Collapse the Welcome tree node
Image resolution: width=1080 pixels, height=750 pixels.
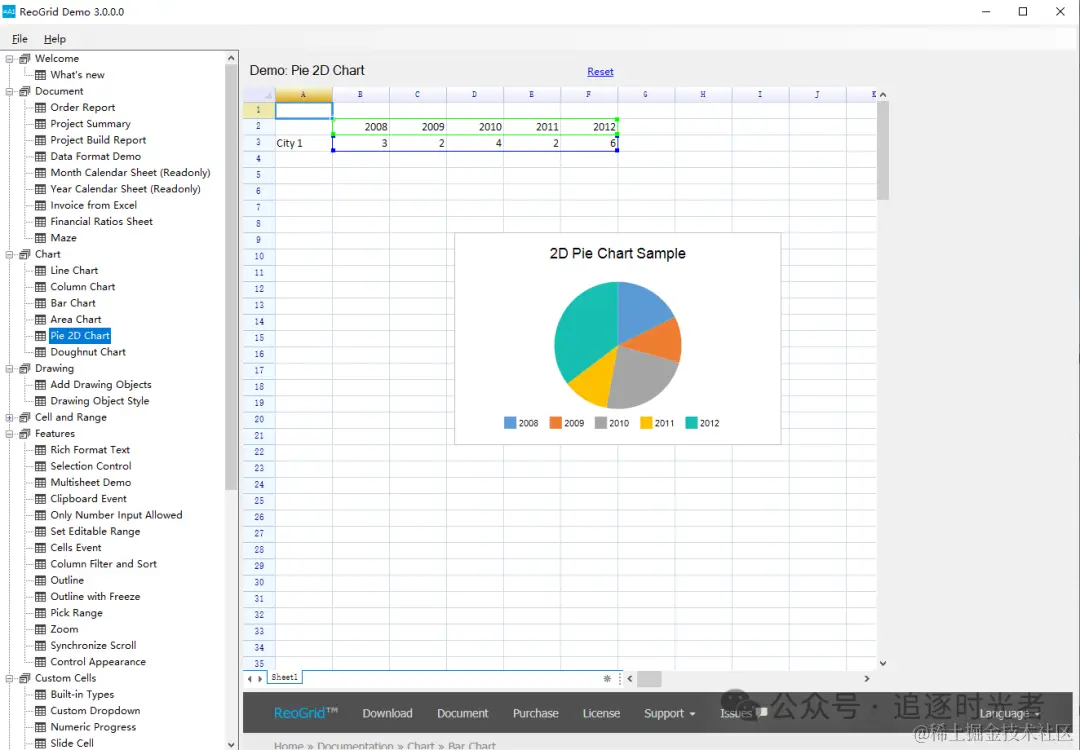click(10, 59)
